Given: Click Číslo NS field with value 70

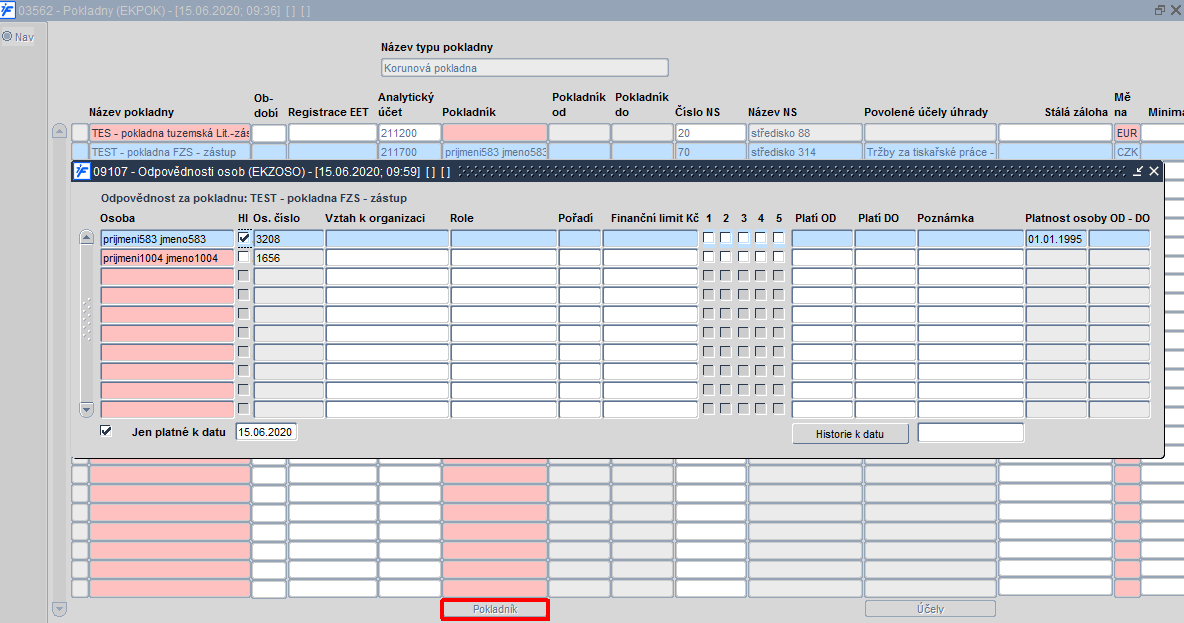Looking at the screenshot, I should tap(711, 152).
